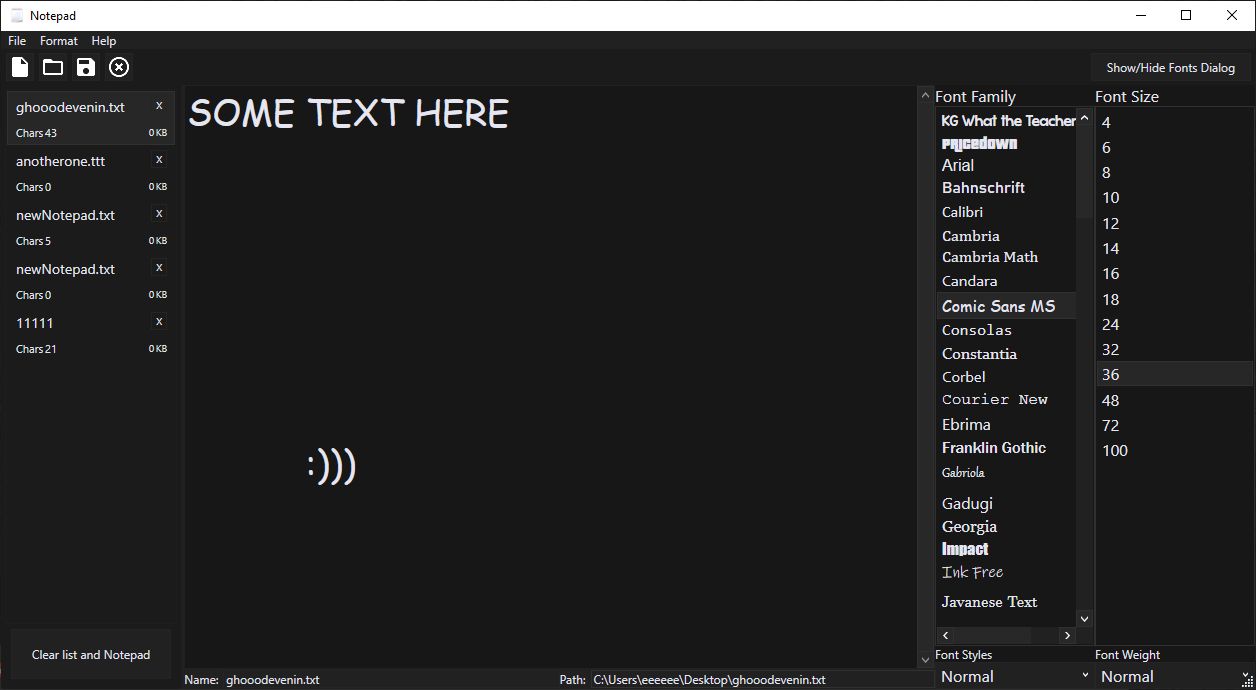Choose the Ink Free font family
Viewport: 1256px width, 690px height.
pos(1006,572)
